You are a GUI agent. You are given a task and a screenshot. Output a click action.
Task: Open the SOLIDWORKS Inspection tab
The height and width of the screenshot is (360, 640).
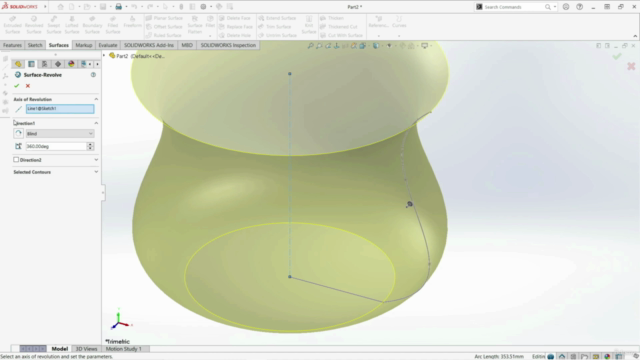click(x=228, y=45)
